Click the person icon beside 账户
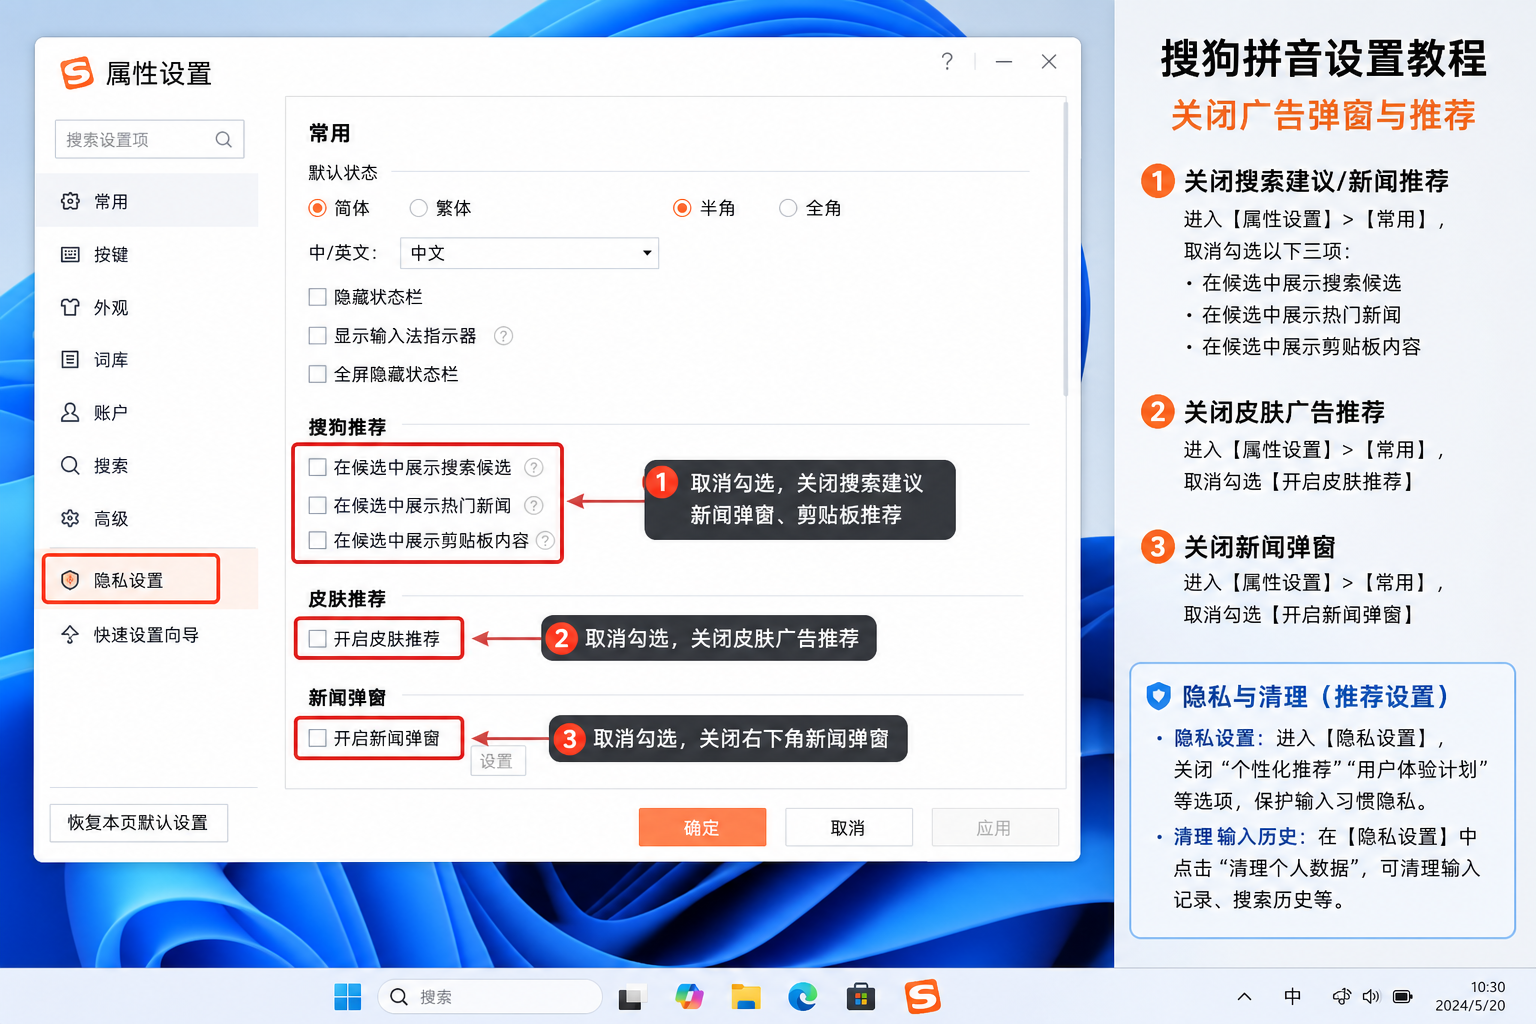 70,412
